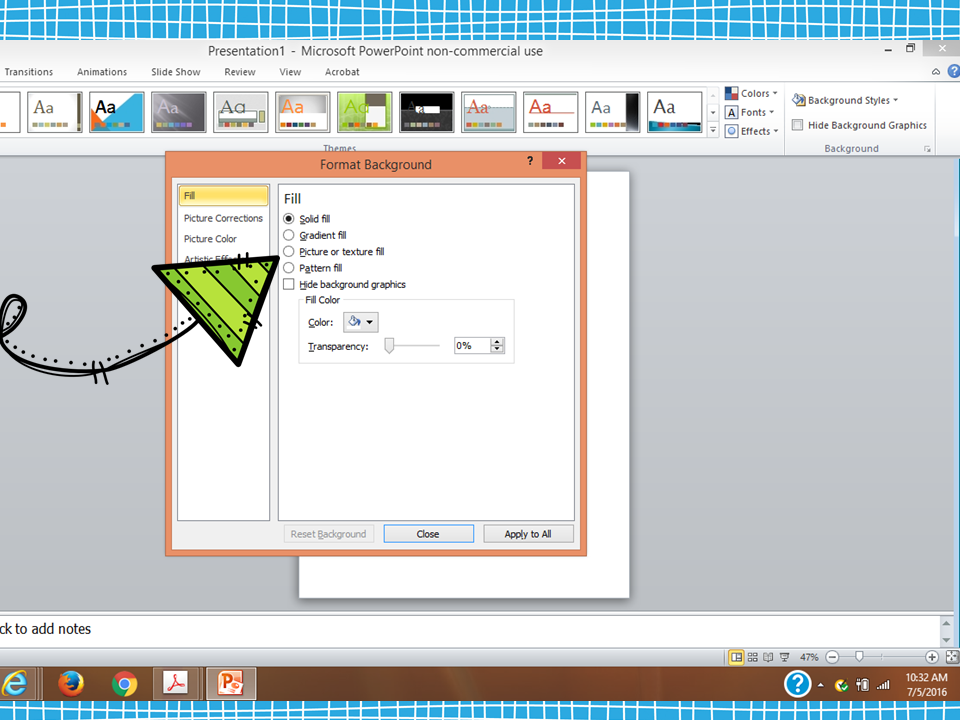Open Adobe Acrobat from the taskbar
Screen dimensions: 960x720
[176, 684]
